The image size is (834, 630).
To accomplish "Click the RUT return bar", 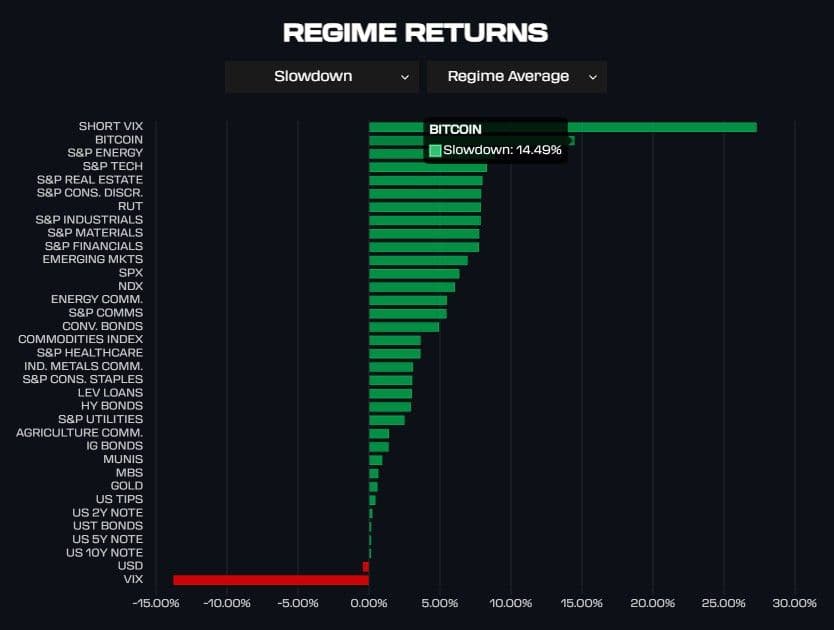I will click(x=425, y=207).
